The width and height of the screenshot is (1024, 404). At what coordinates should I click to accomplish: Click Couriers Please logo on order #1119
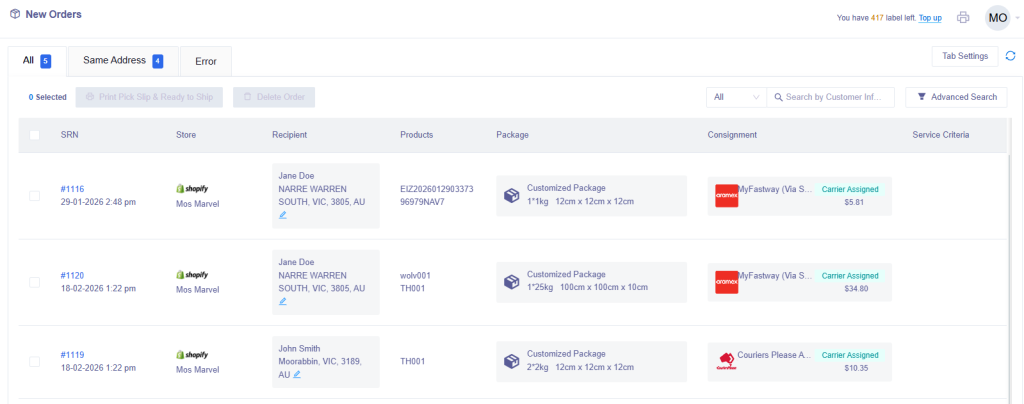[726, 361]
